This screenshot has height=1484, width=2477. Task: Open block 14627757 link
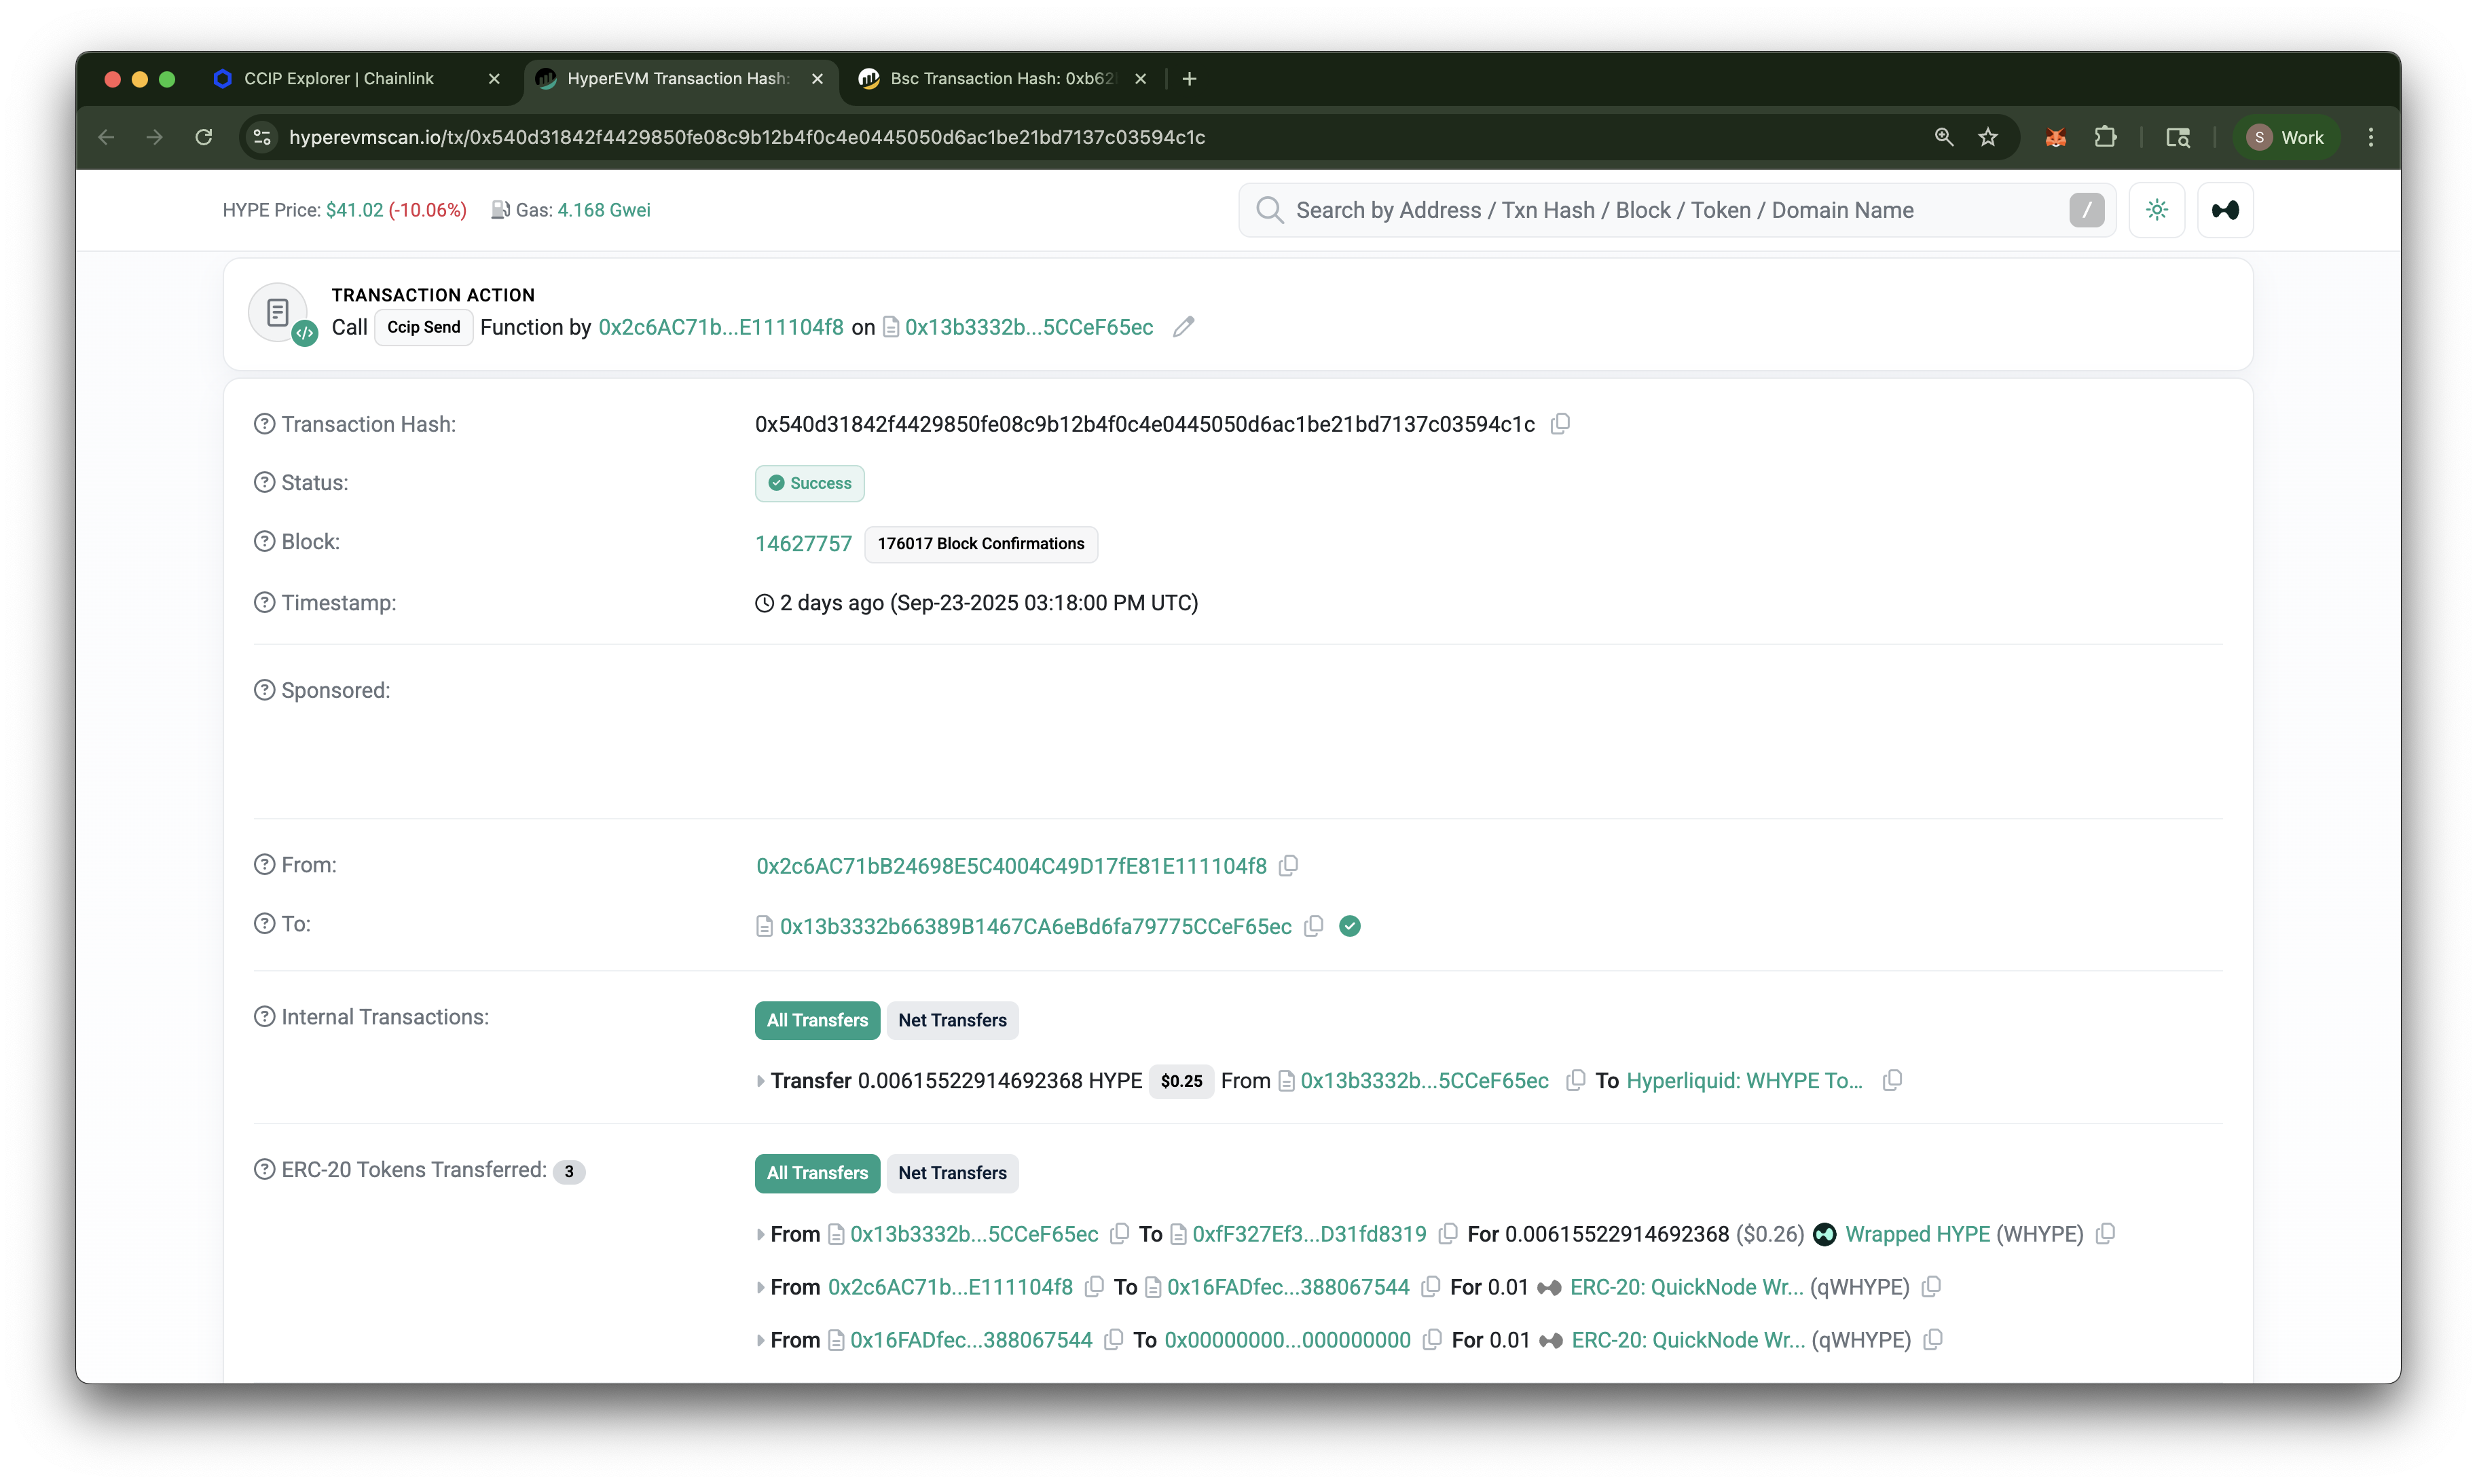pos(803,544)
